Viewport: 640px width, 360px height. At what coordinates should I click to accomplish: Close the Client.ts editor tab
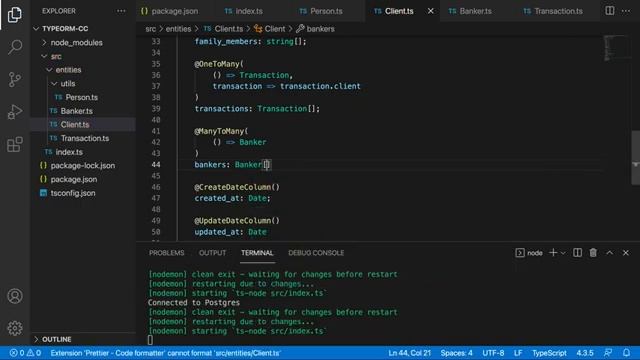click(431, 11)
